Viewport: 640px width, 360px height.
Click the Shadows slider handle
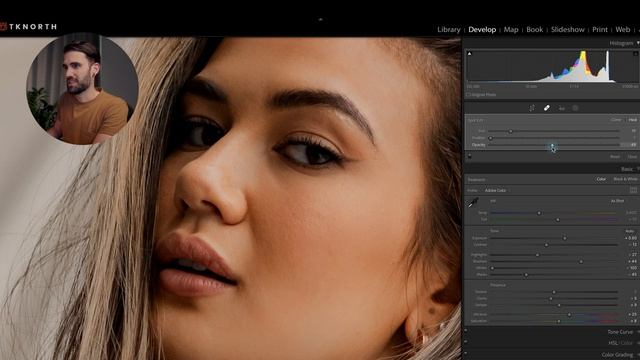[581, 261]
